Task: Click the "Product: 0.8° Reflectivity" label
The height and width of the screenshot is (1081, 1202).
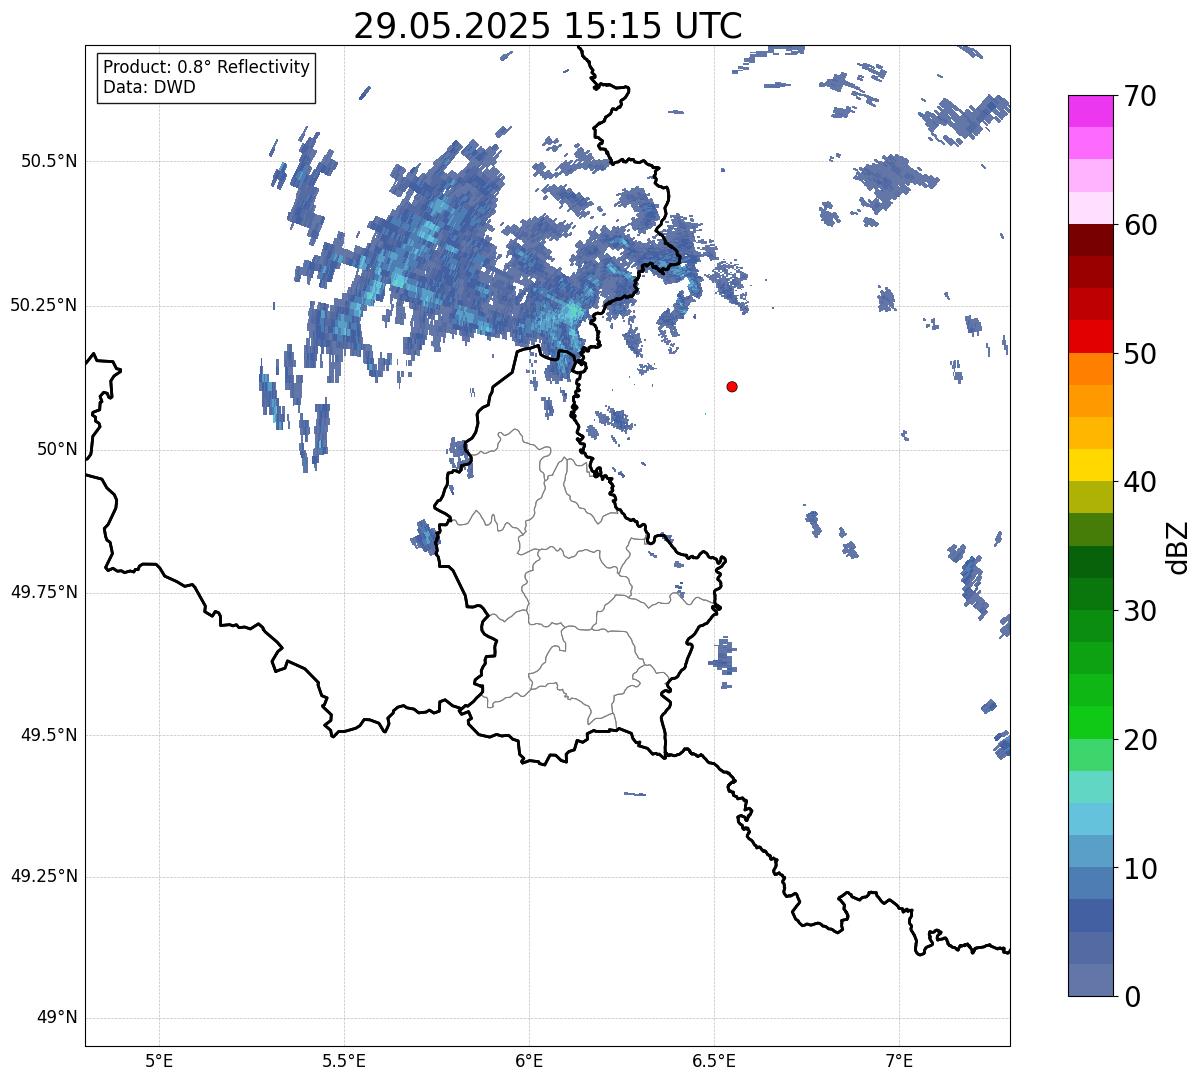Action: [206, 67]
